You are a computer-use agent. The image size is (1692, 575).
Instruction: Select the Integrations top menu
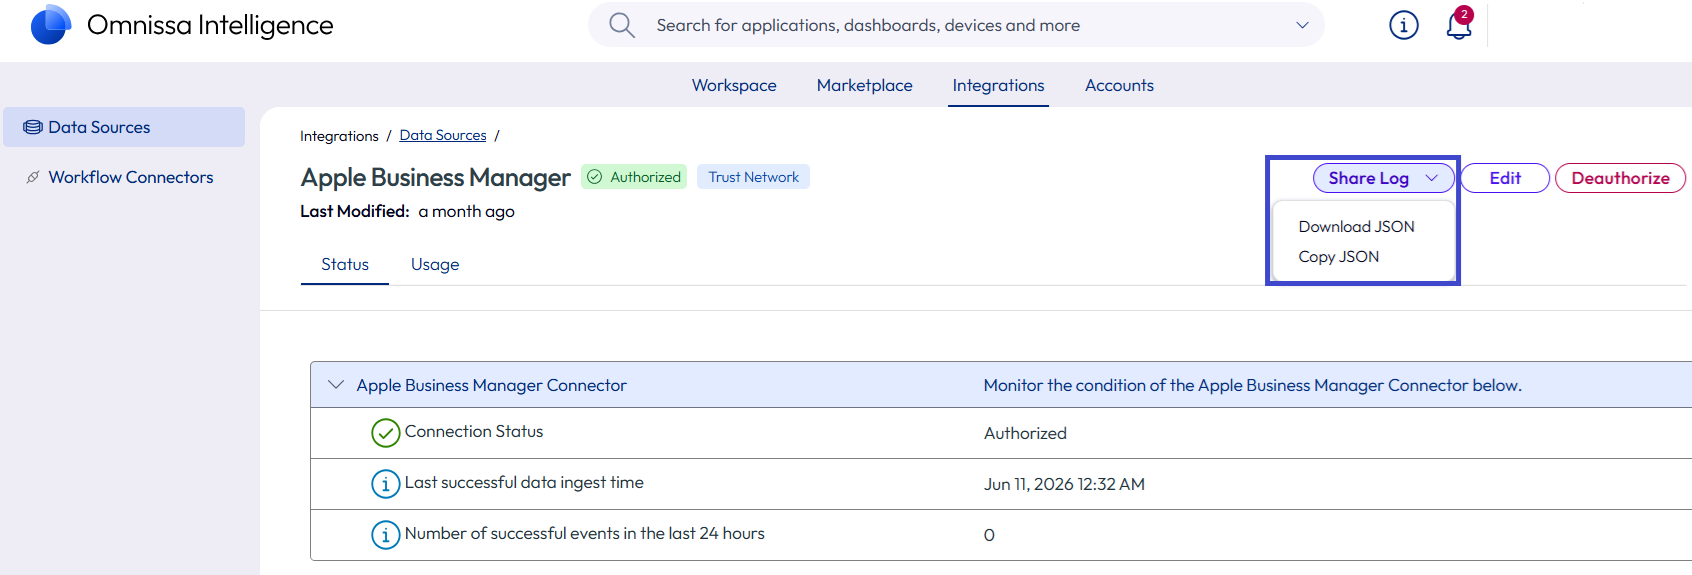click(x=998, y=85)
